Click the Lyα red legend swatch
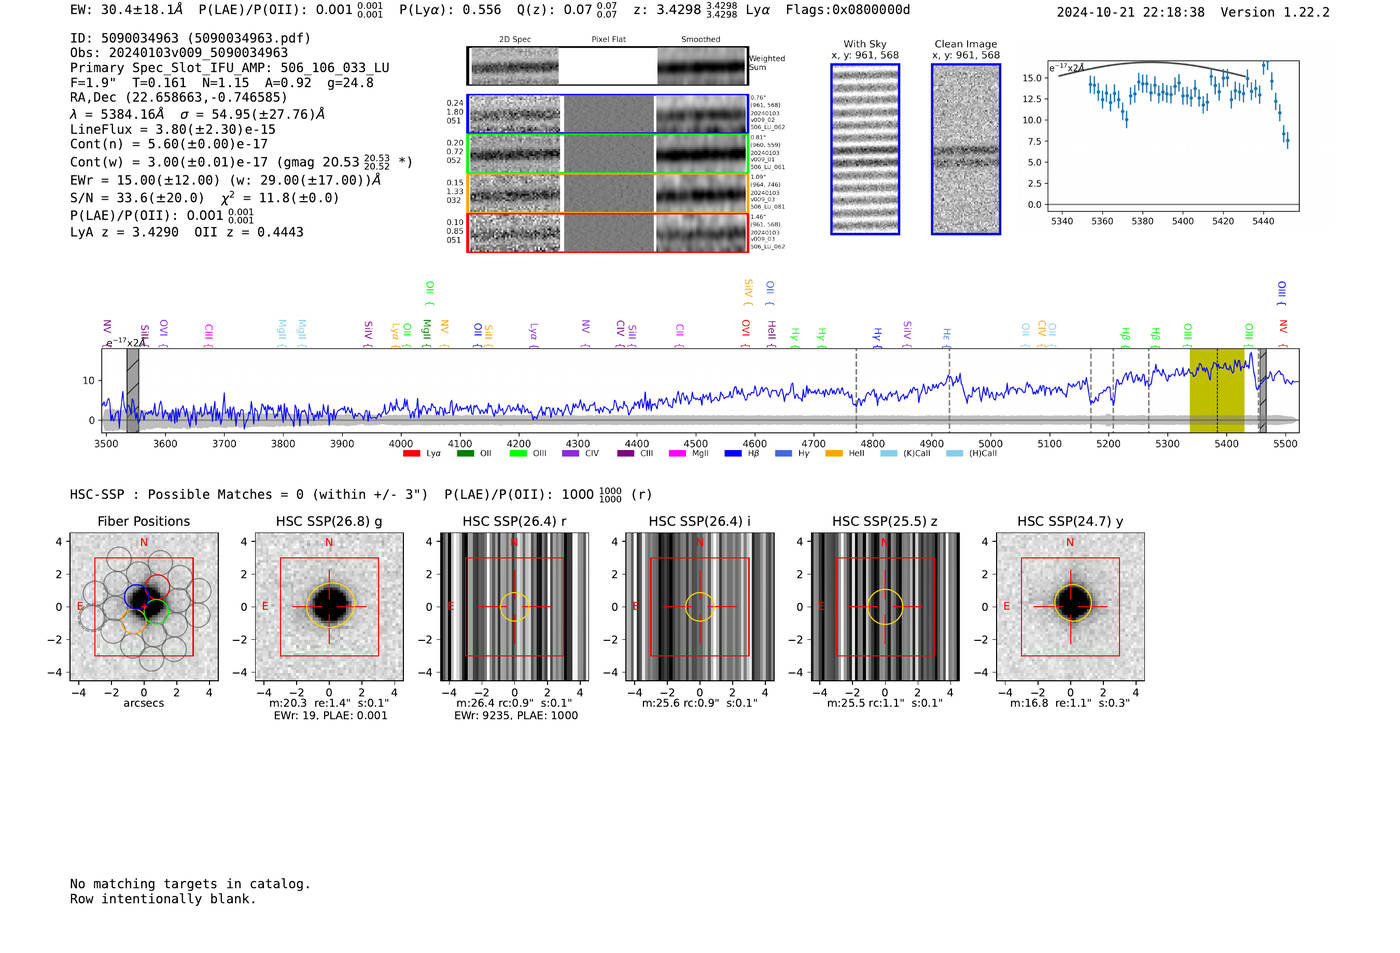 tap(411, 454)
